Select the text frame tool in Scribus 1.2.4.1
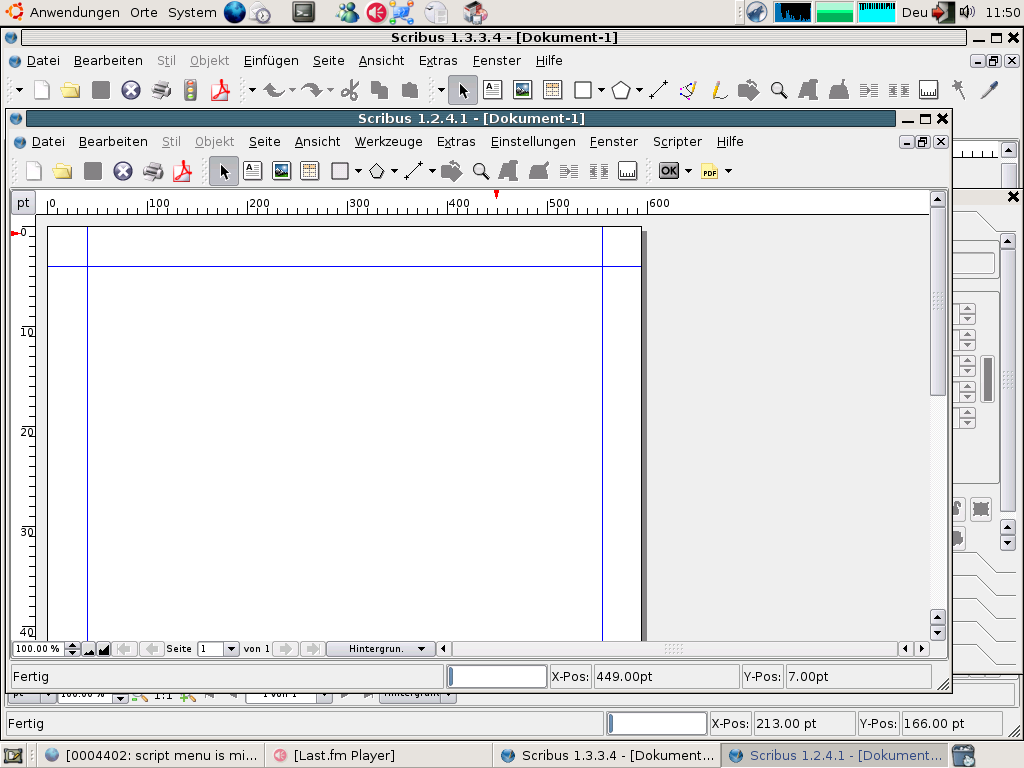Viewport: 1024px width, 768px height. point(253,171)
